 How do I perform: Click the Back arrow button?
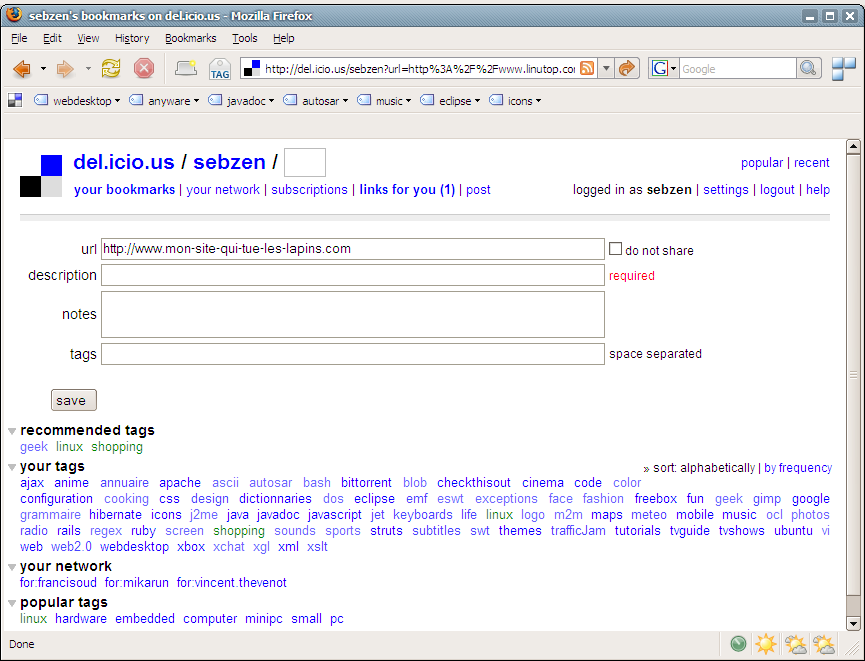coord(22,69)
